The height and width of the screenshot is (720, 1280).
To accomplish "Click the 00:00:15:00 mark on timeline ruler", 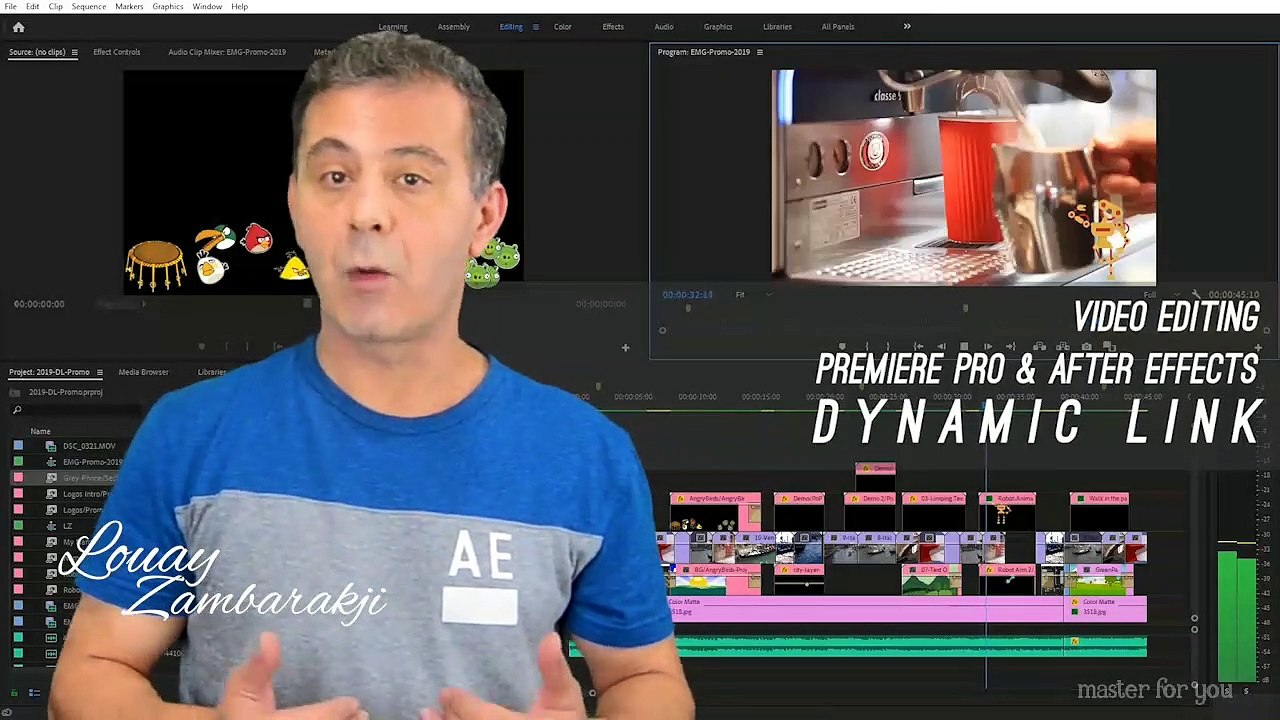I will point(762,397).
